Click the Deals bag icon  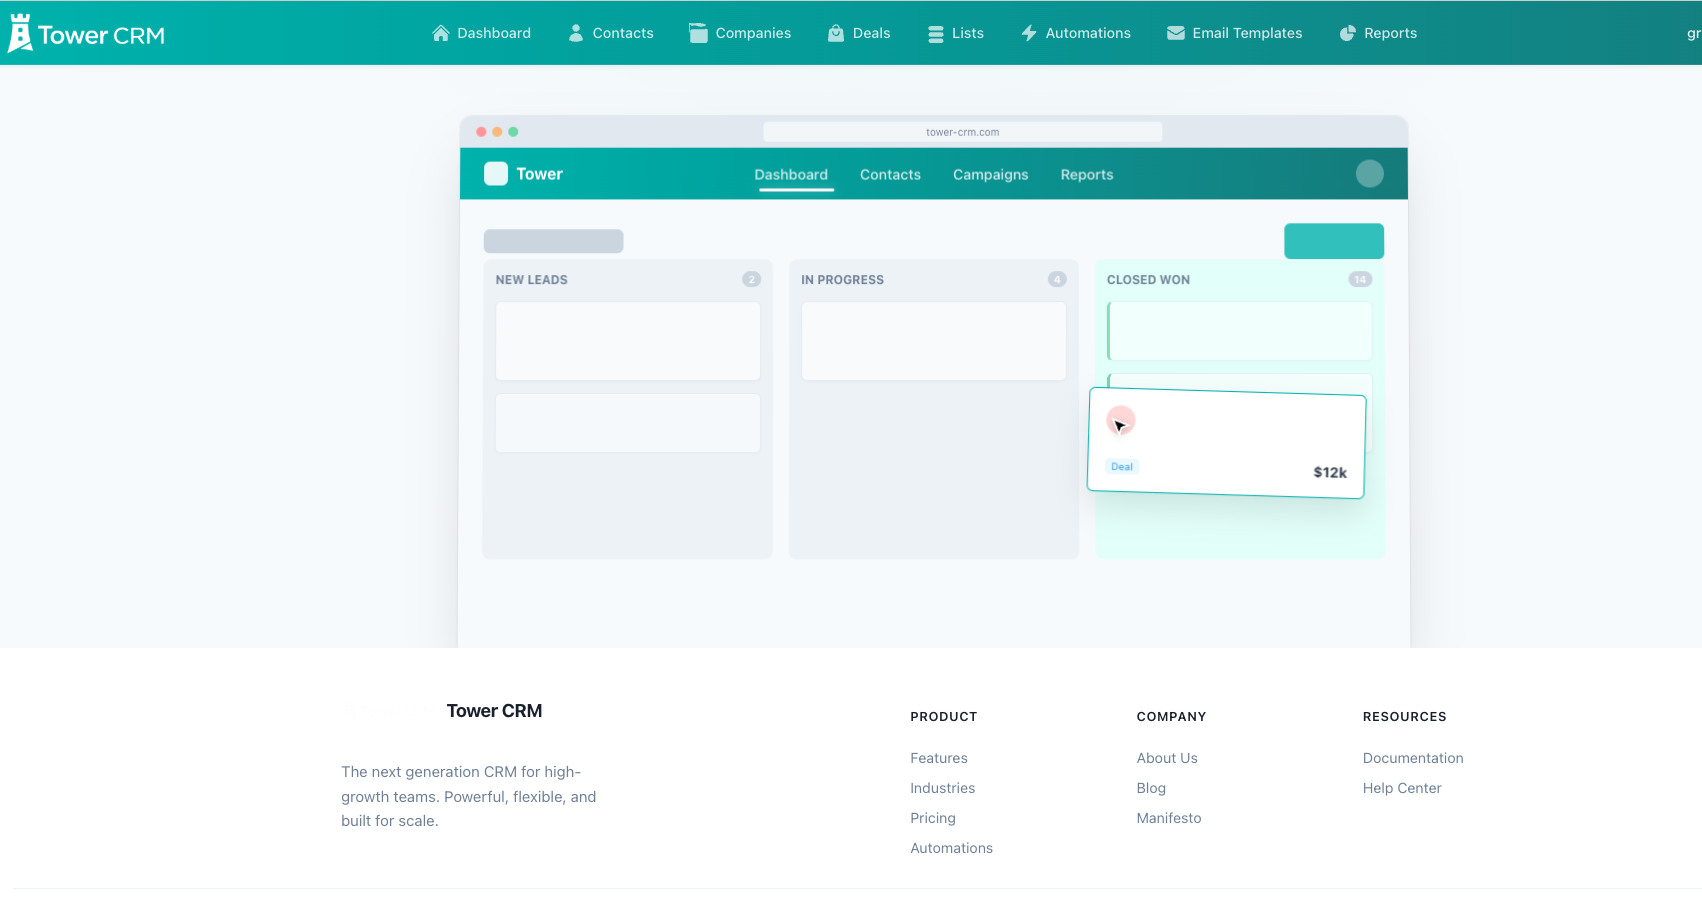coord(835,32)
